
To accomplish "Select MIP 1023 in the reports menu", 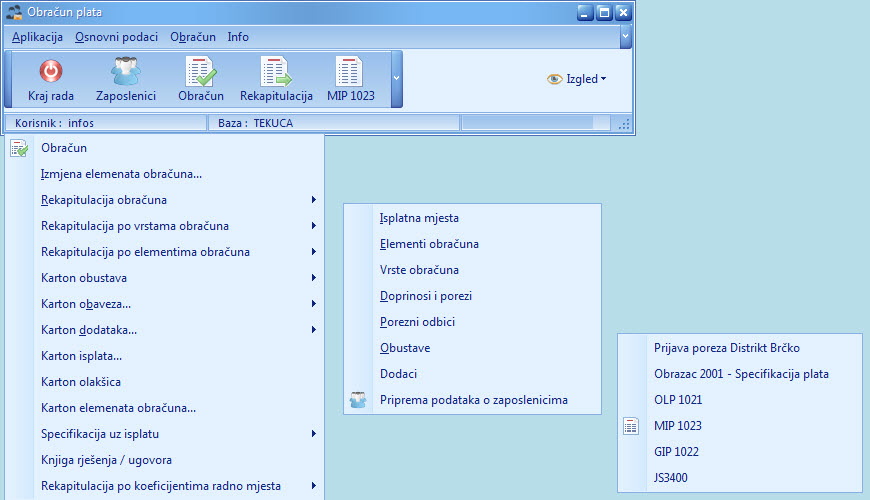I will click(x=677, y=426).
